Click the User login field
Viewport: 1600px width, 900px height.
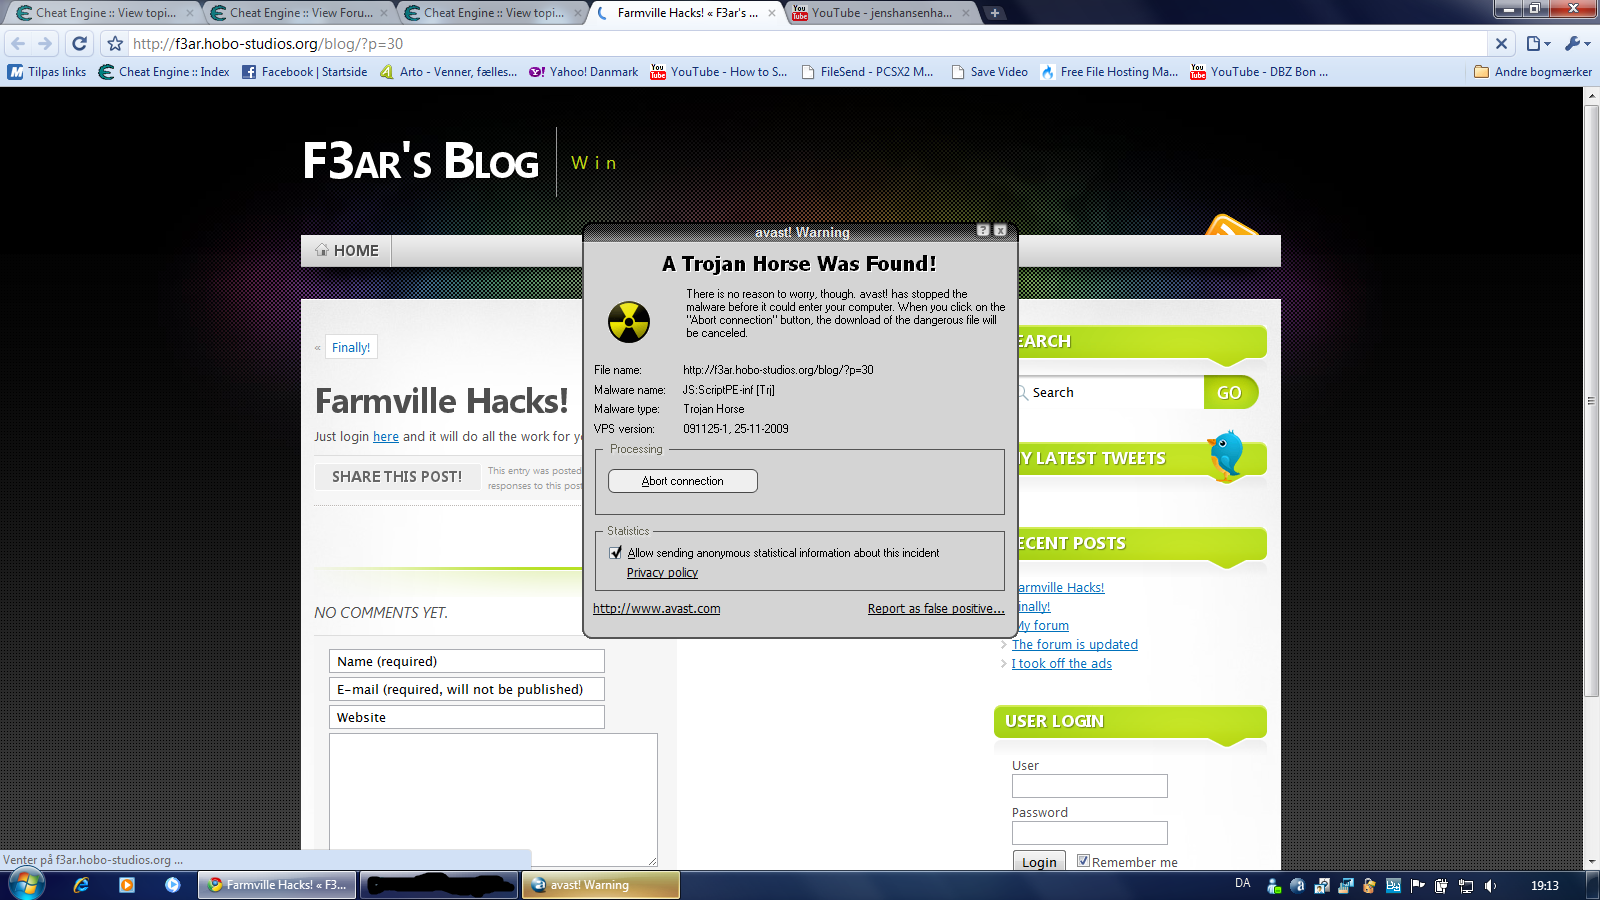pyautogui.click(x=1090, y=786)
